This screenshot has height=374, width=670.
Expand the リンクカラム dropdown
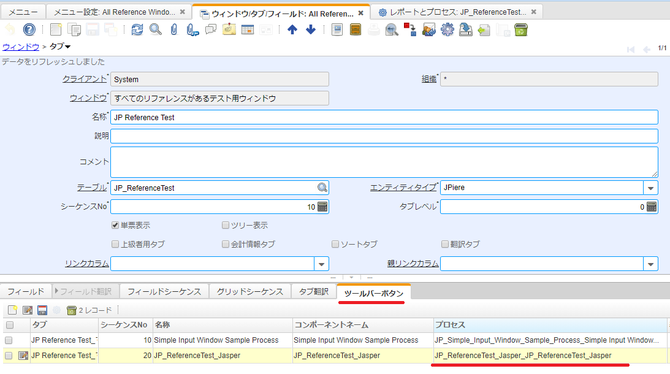click(321, 264)
